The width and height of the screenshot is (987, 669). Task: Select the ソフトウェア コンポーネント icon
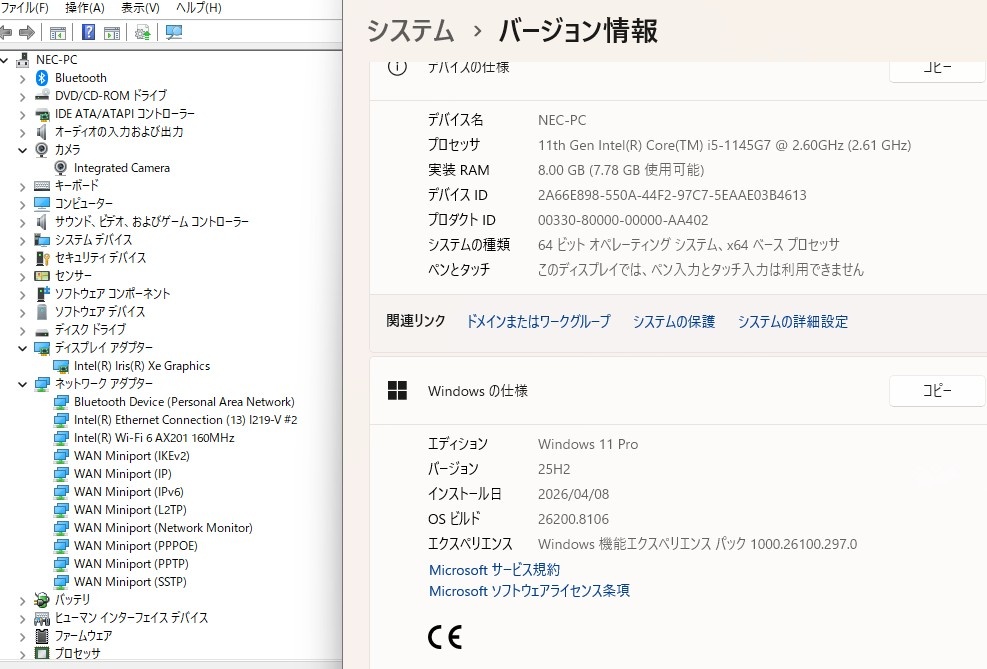tap(42, 294)
